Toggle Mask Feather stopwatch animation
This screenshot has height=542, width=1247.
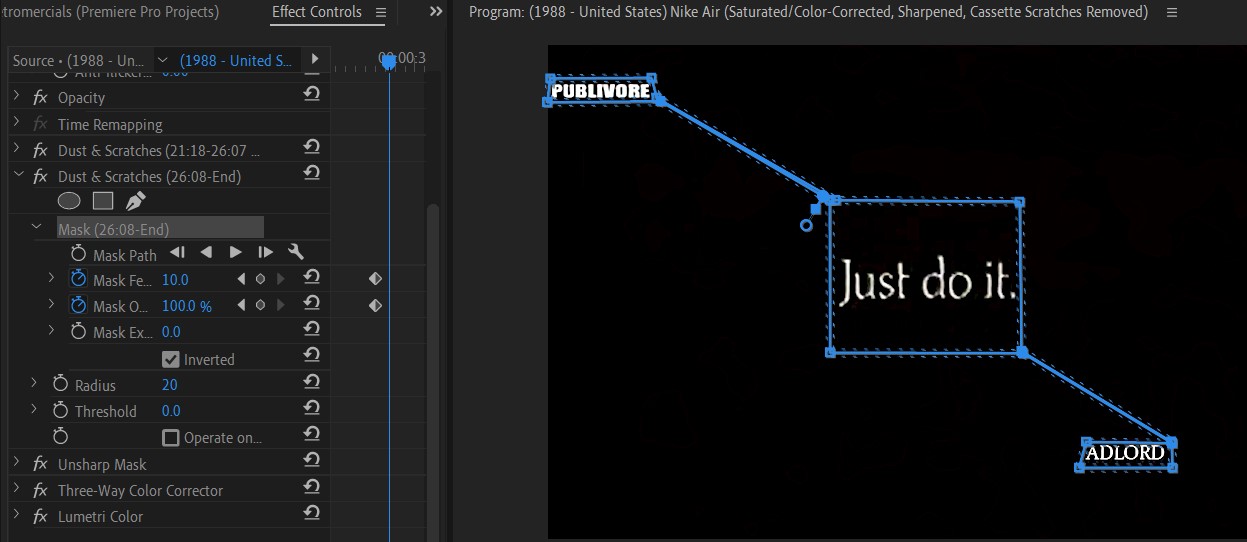[x=79, y=279]
